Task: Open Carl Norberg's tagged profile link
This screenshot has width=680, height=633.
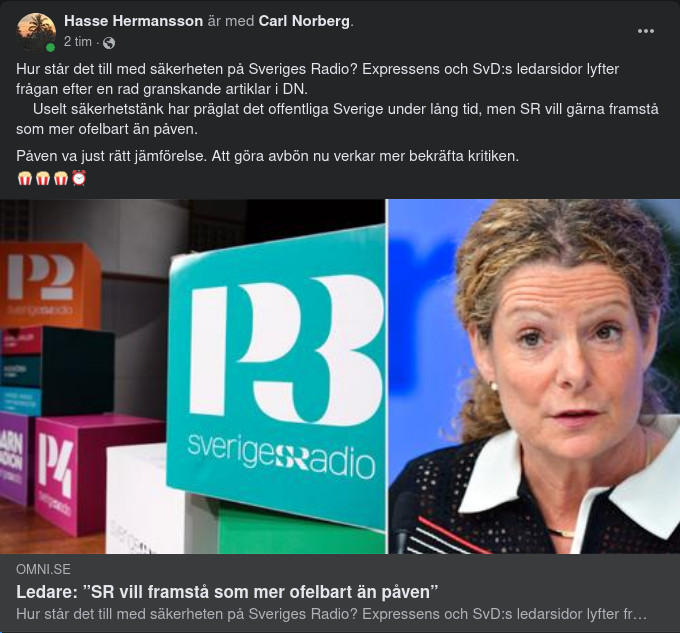Action: click(x=304, y=21)
